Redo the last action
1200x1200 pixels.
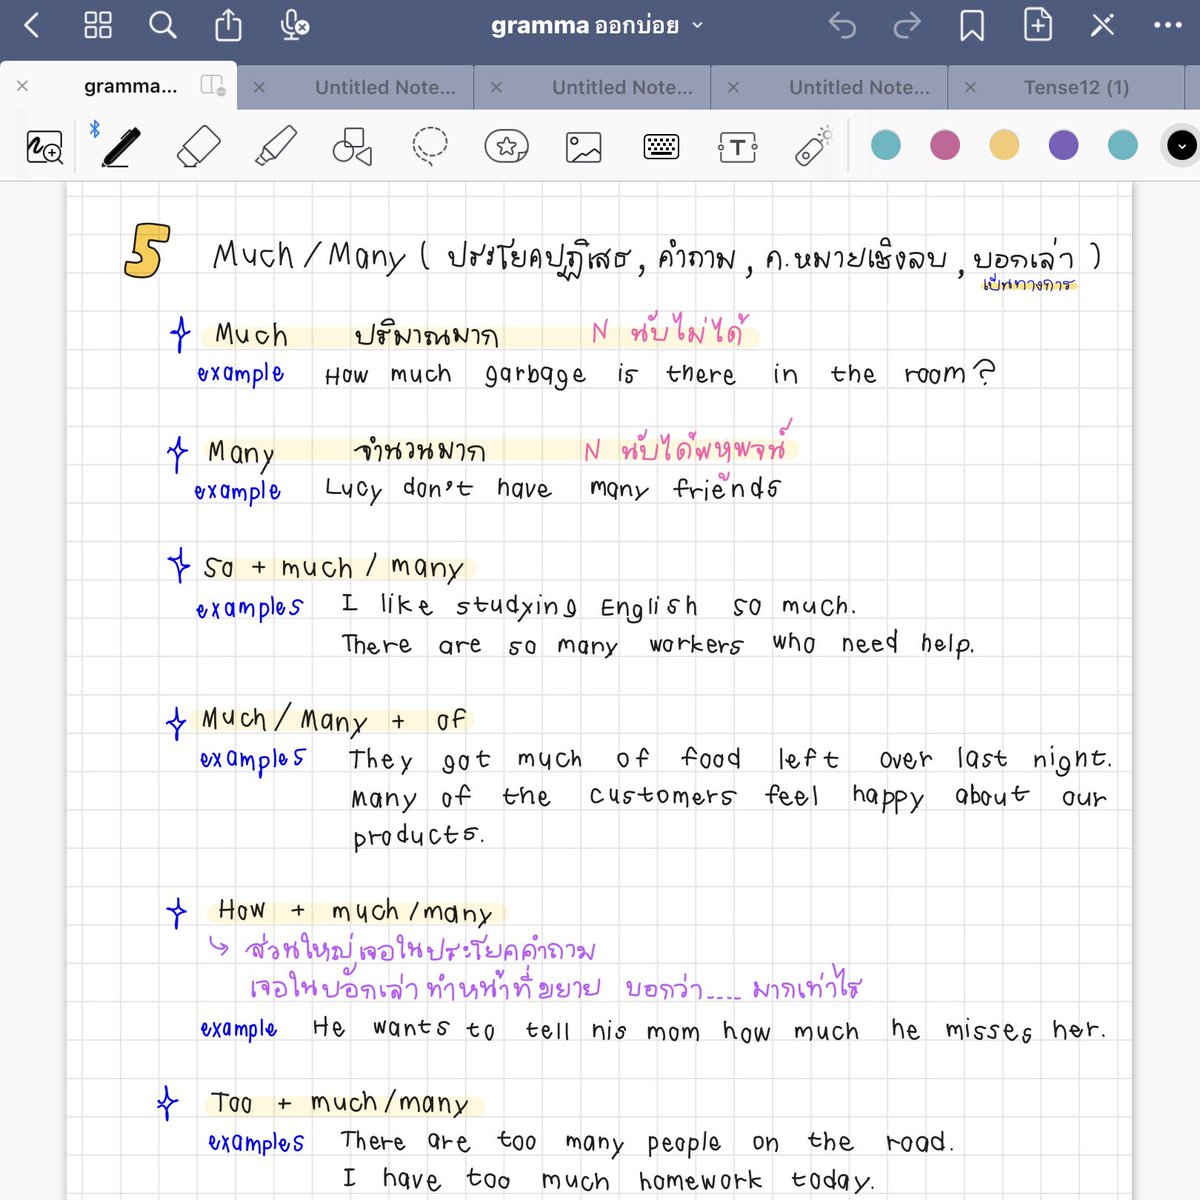906,25
